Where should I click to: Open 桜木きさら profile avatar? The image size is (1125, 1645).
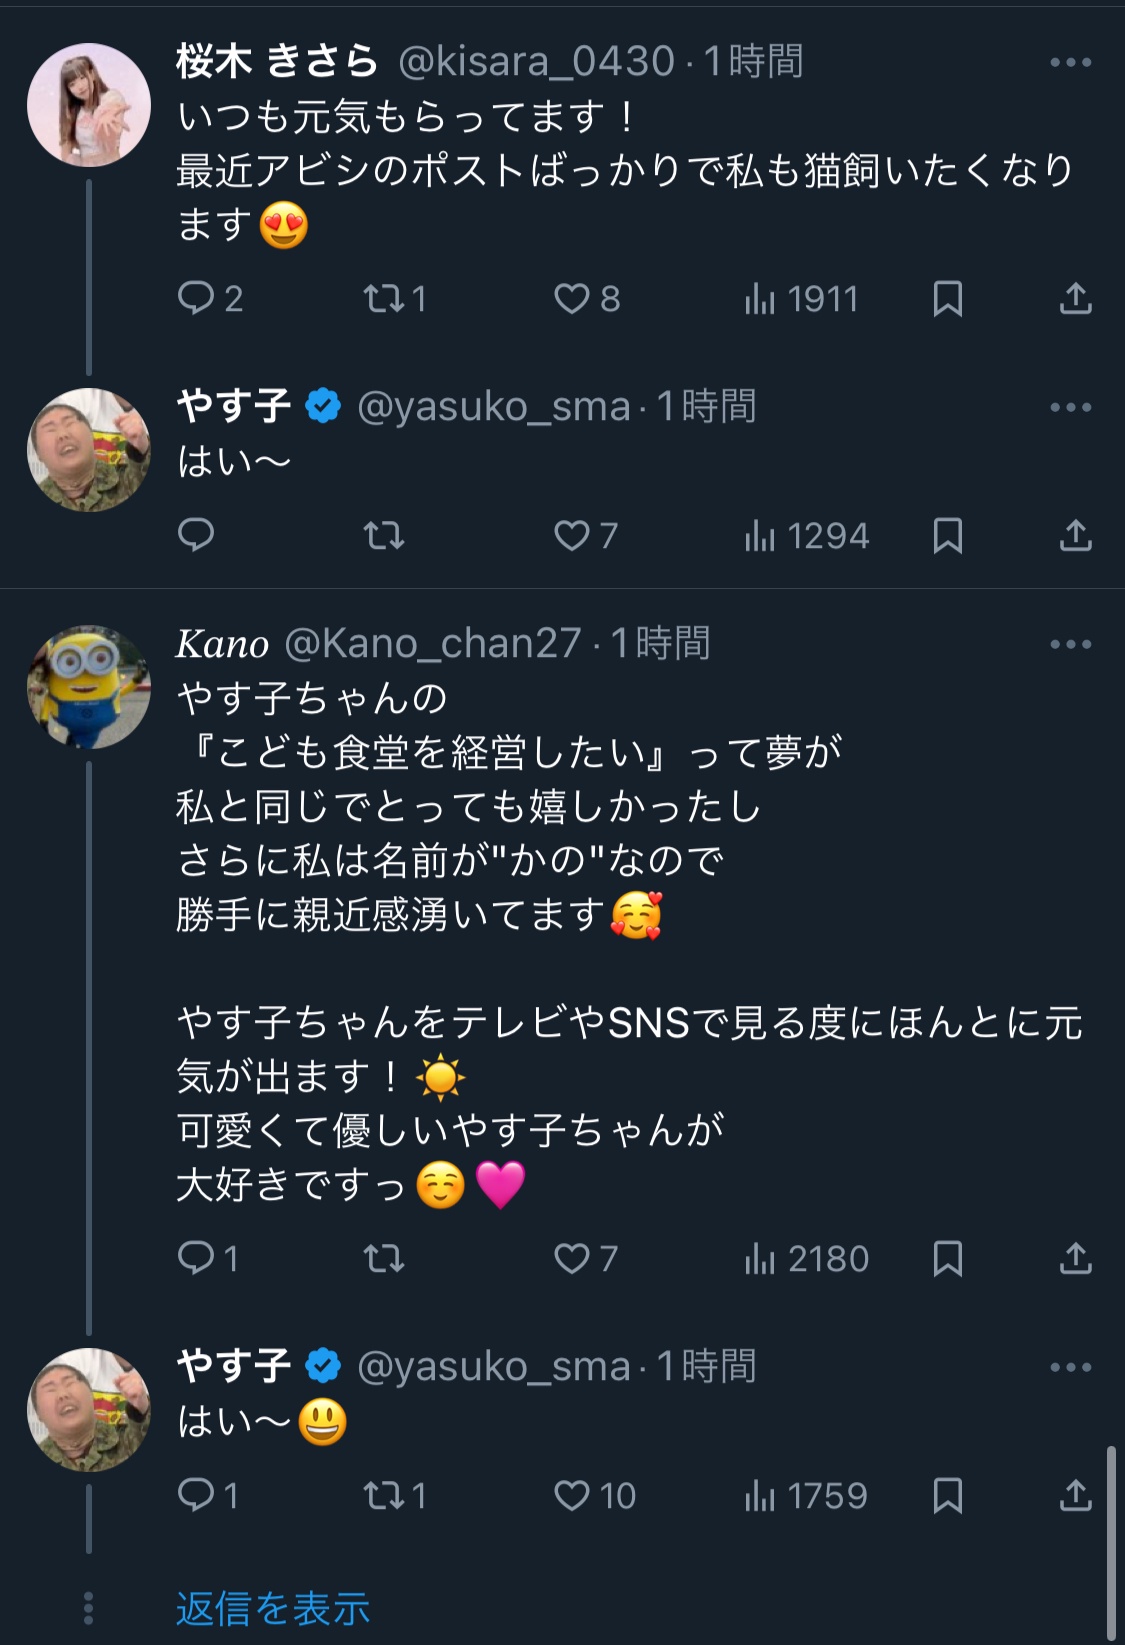[89, 104]
